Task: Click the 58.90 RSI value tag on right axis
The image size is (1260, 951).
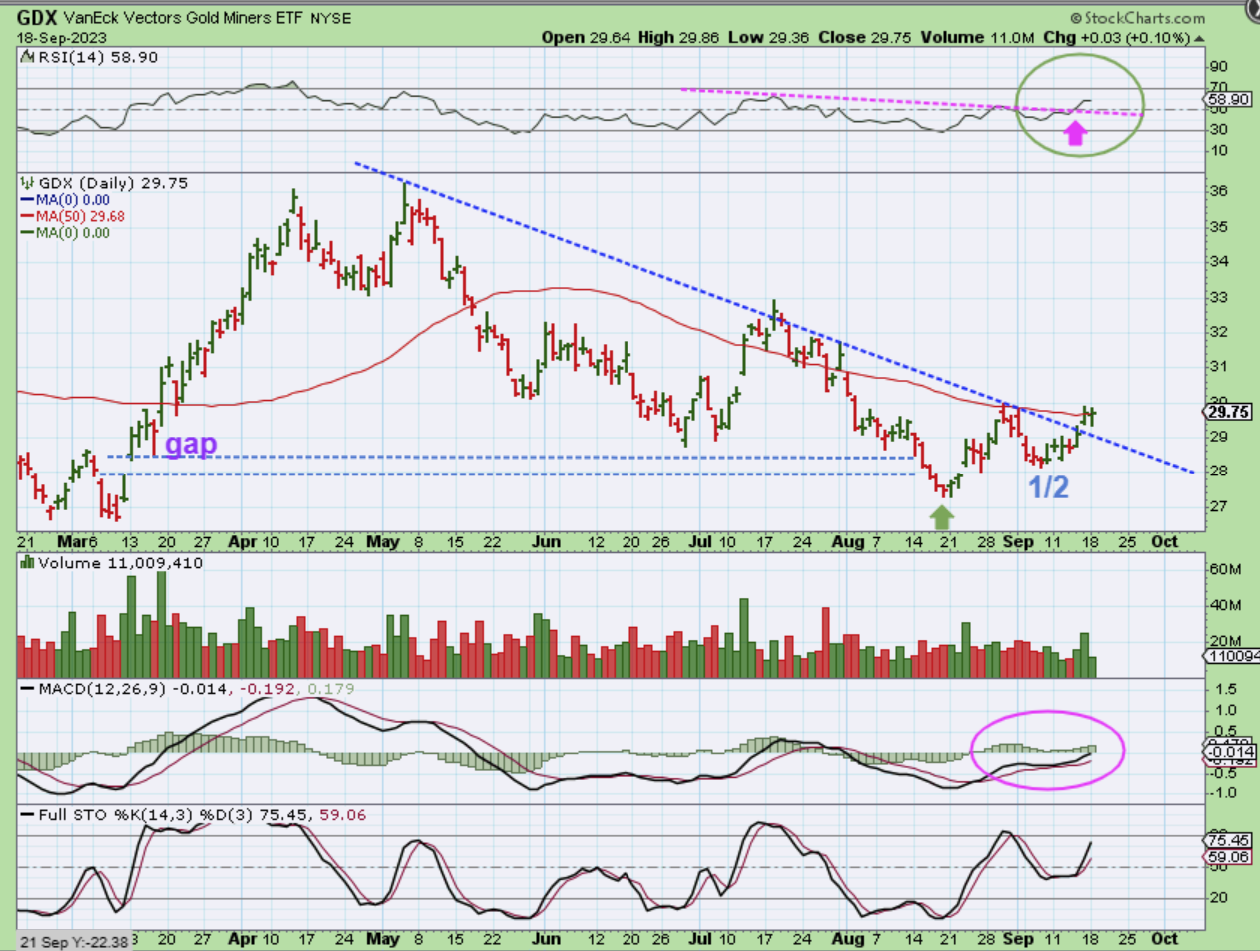Action: coord(1226,101)
